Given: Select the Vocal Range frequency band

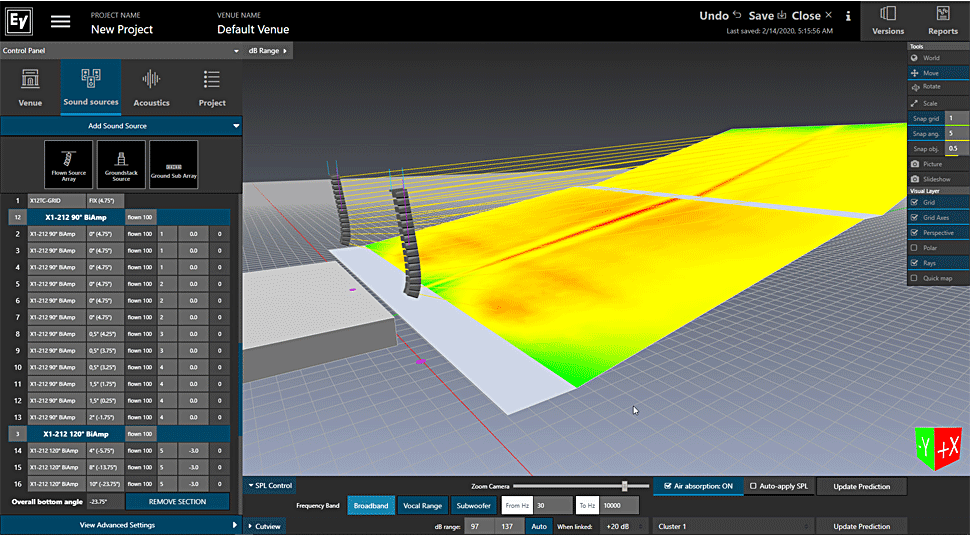Looking at the screenshot, I should [423, 505].
